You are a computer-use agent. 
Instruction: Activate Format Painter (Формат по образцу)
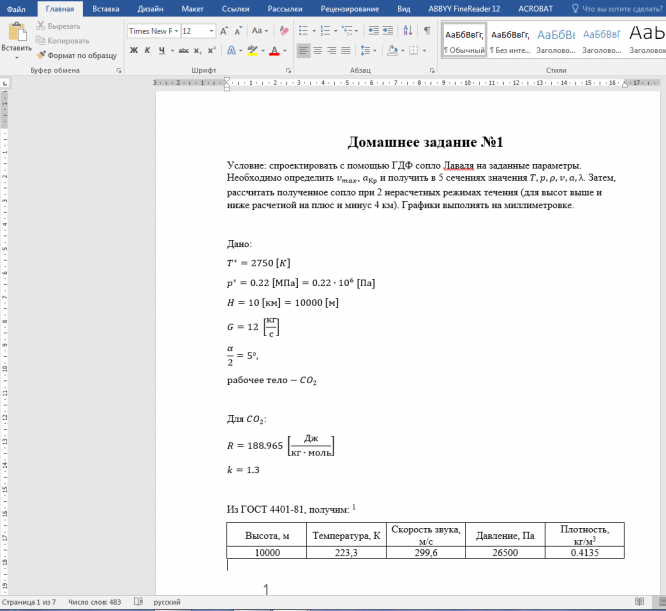click(76, 55)
